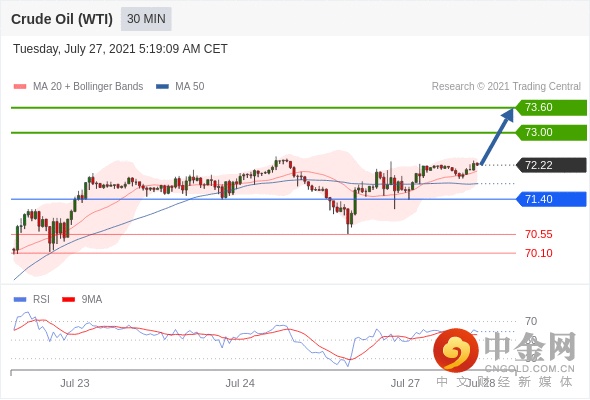Image resolution: width=590 pixels, height=400 pixels.
Task: Click the 70.55 support level label
Action: pos(539,234)
